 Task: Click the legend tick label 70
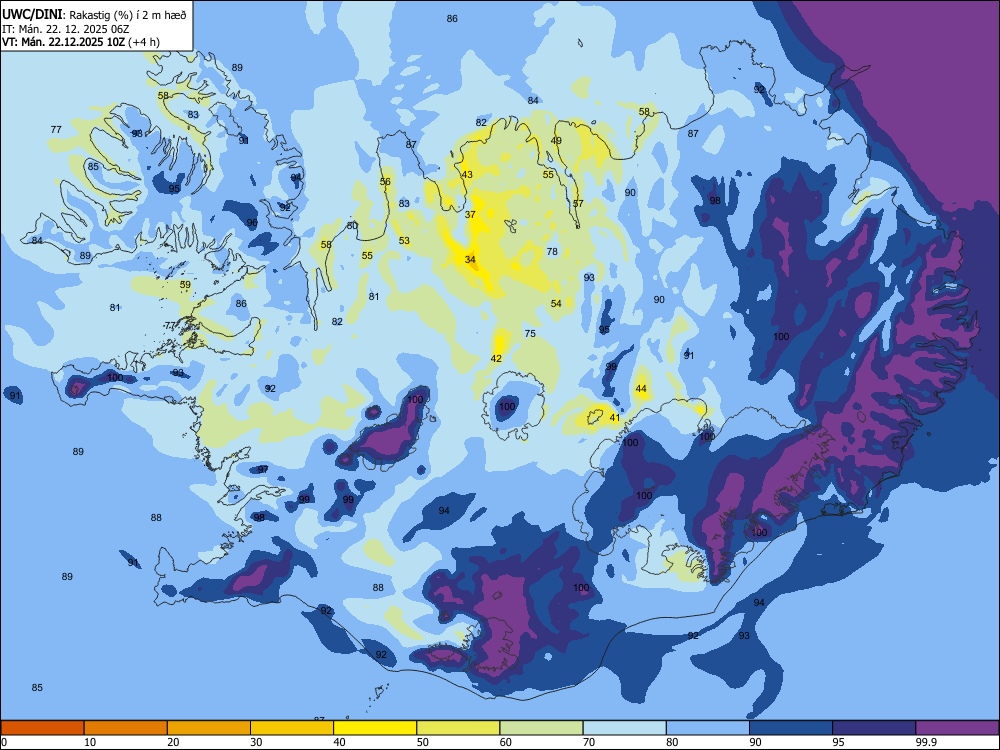(589, 742)
